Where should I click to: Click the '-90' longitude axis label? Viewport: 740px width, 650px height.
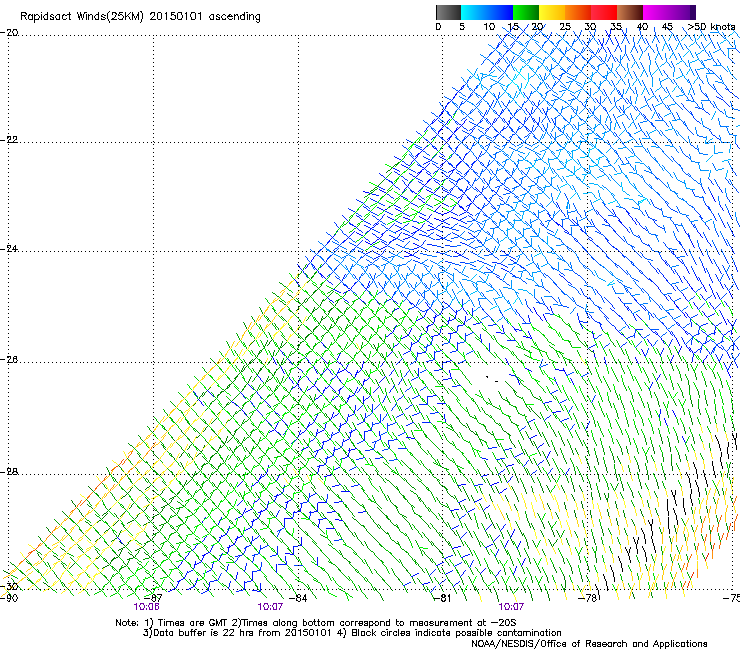(9, 598)
